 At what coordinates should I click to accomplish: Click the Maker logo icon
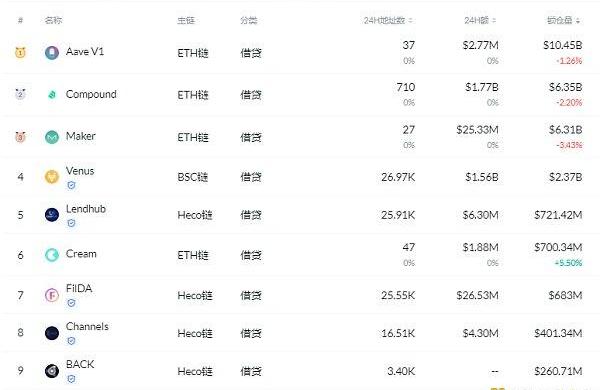pos(52,137)
